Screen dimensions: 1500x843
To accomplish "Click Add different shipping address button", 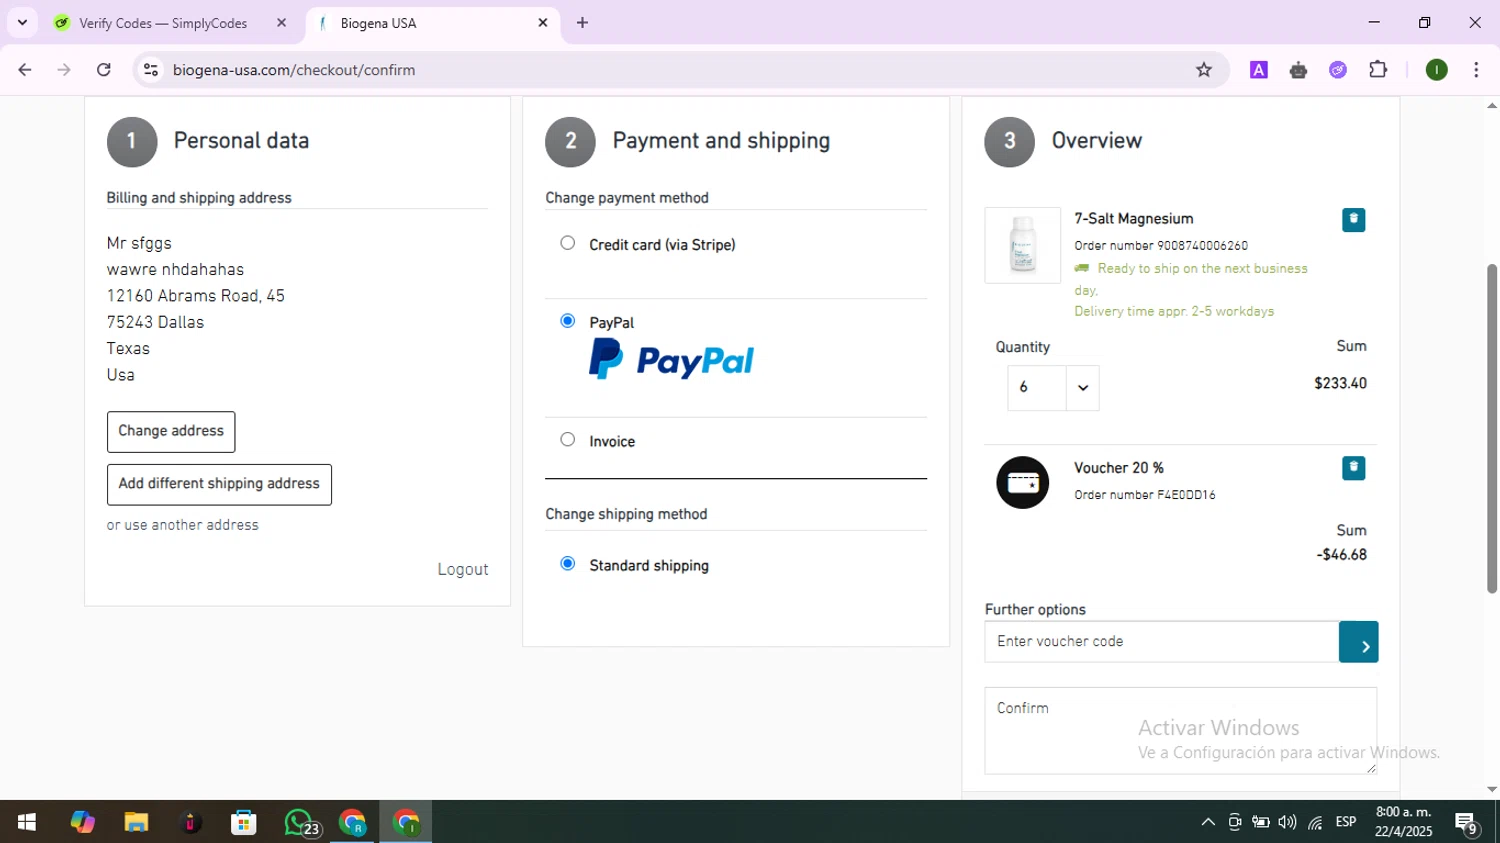I will coord(219,484).
